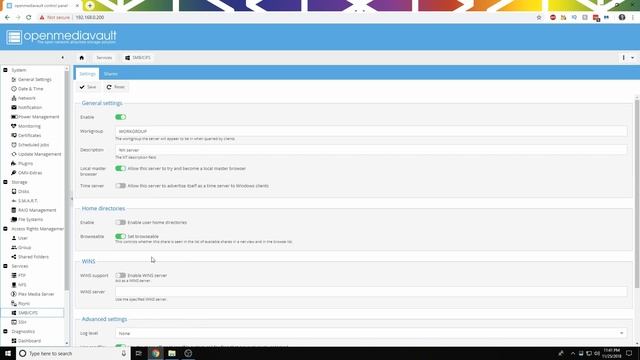Click the WINS server input field

coord(371,292)
